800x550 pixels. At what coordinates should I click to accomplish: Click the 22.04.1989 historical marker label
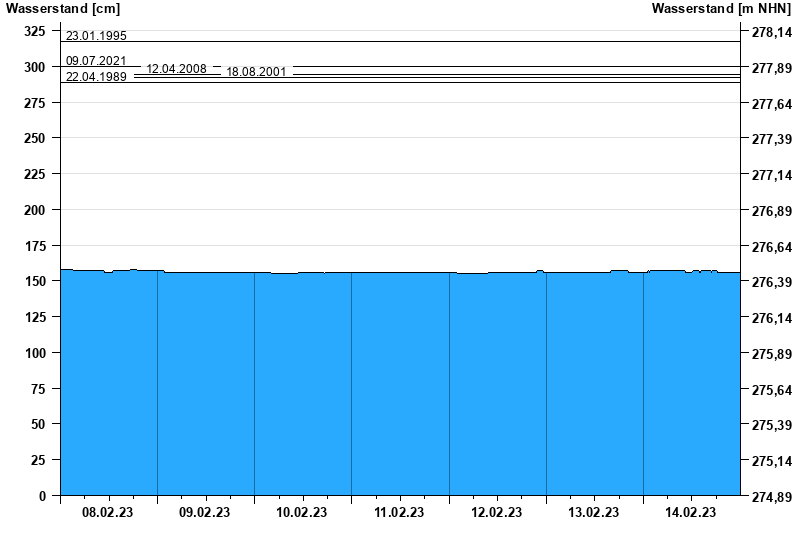[96, 77]
